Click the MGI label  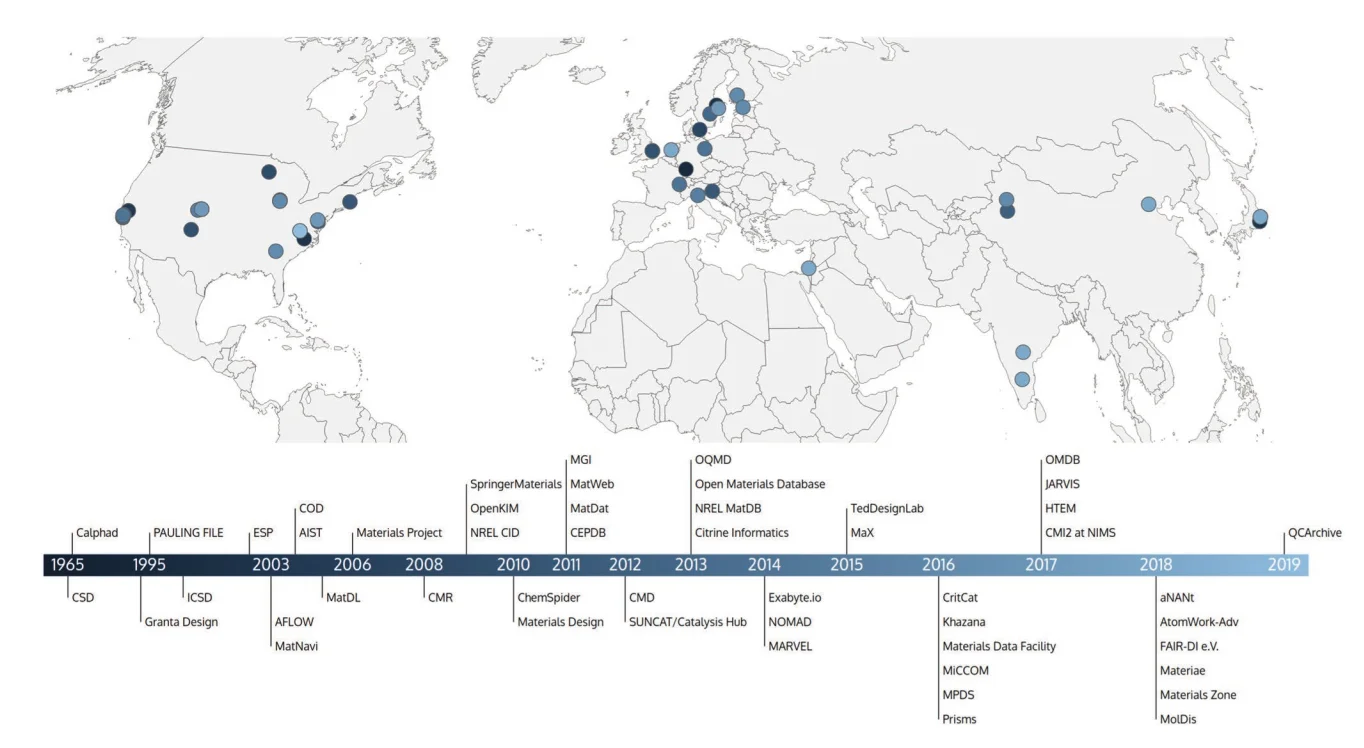click(x=580, y=459)
